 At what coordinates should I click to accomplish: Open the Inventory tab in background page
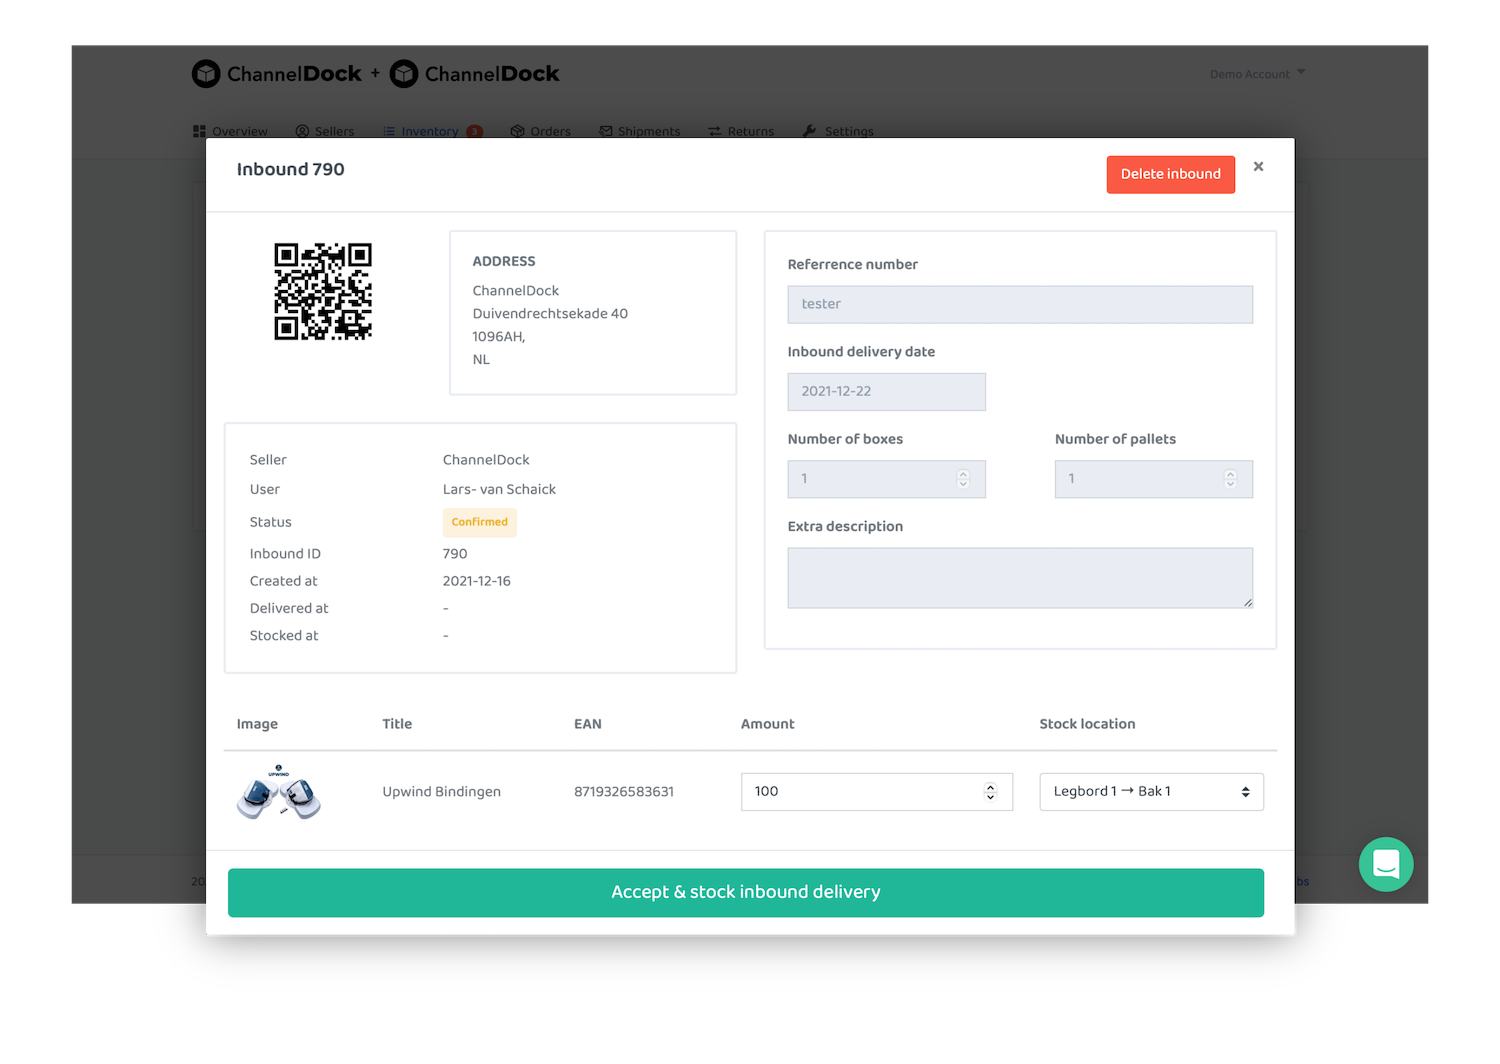click(432, 131)
